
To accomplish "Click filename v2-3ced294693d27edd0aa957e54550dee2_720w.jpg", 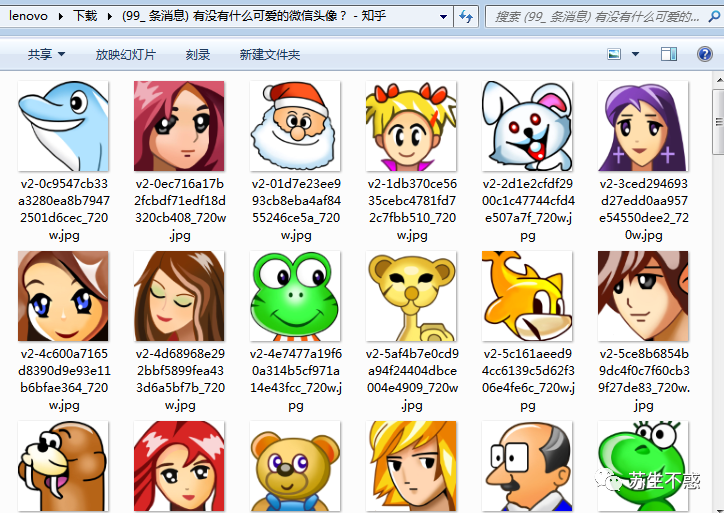I will point(644,209).
